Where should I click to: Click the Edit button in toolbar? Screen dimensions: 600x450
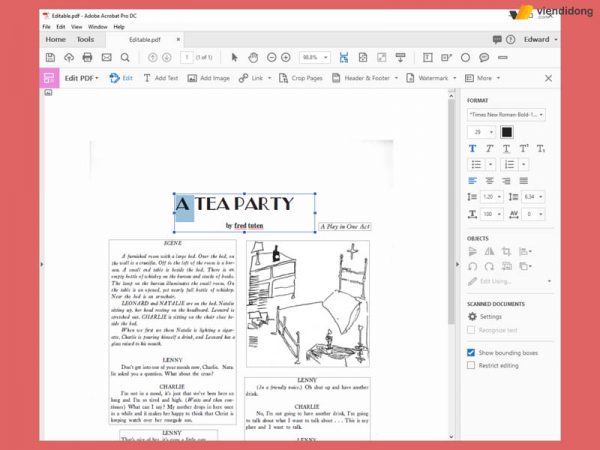pyautogui.click(x=121, y=78)
